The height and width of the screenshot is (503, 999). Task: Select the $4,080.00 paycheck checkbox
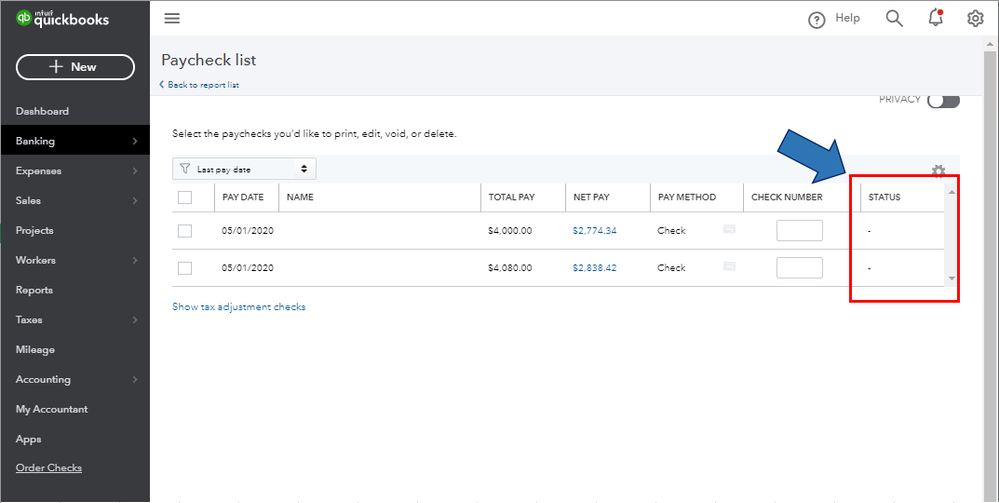tap(185, 268)
